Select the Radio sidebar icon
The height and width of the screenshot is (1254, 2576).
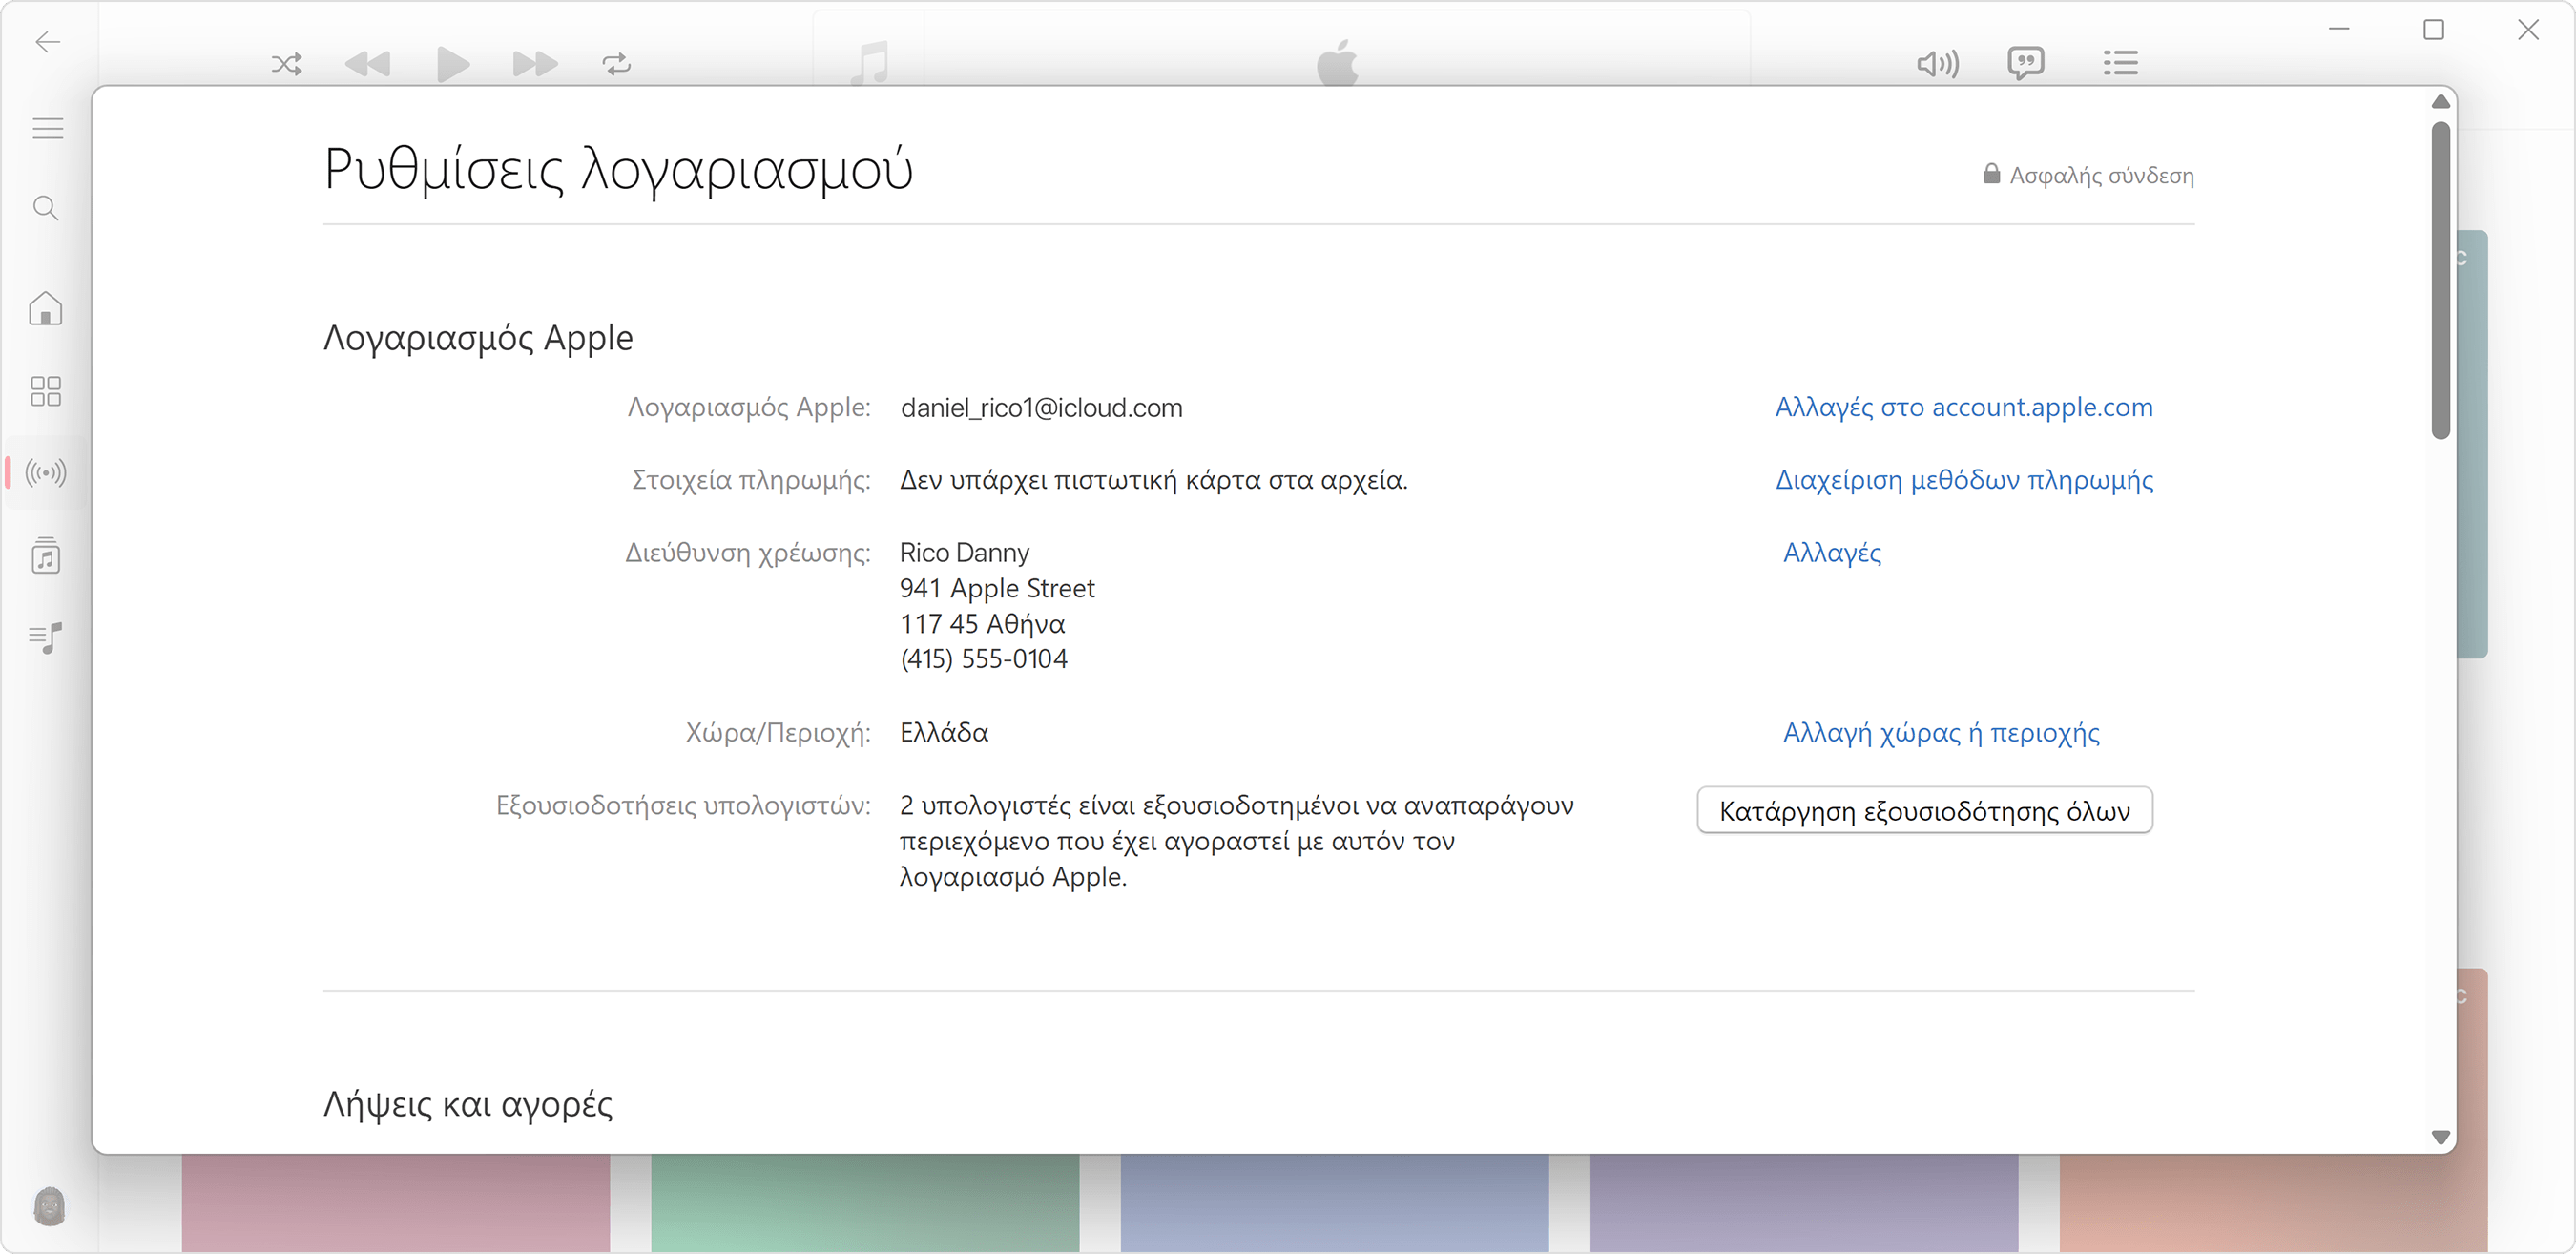(46, 472)
